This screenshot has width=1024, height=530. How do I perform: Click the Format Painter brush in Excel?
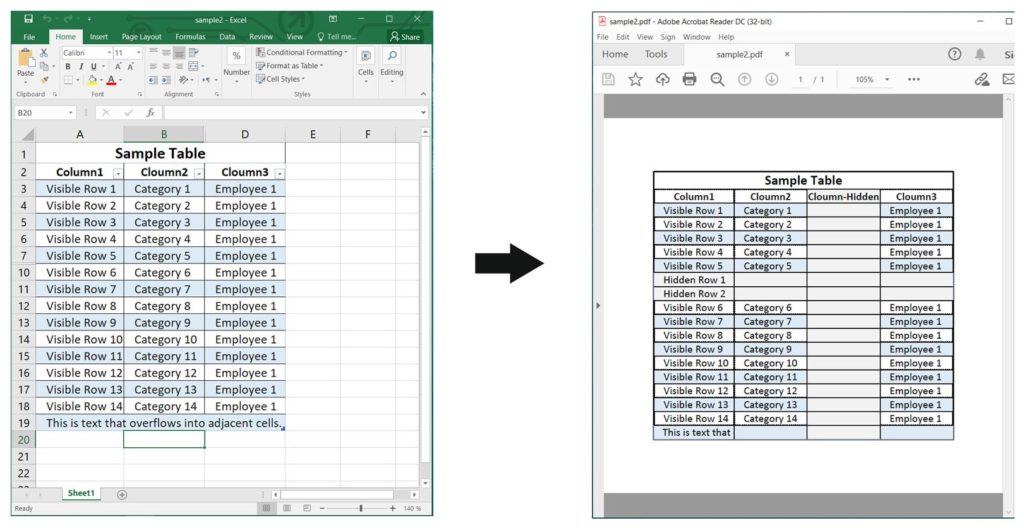pyautogui.click(x=43, y=80)
